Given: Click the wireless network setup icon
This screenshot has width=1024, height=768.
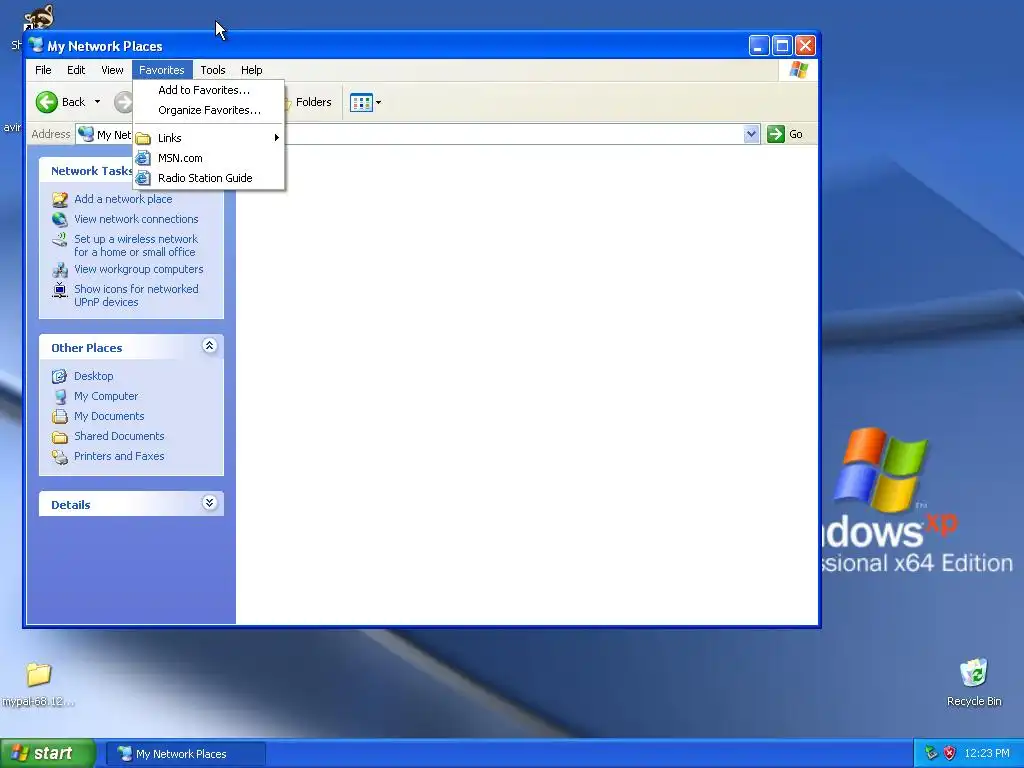Looking at the screenshot, I should point(60,240).
